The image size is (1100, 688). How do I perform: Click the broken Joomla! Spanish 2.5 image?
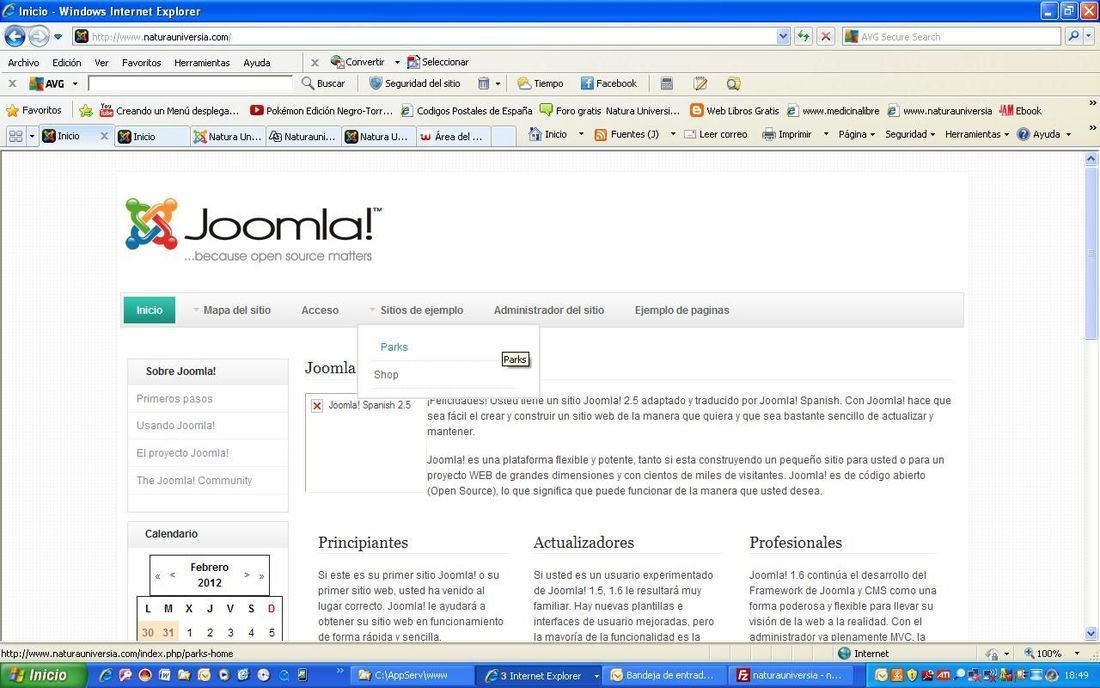(365, 442)
